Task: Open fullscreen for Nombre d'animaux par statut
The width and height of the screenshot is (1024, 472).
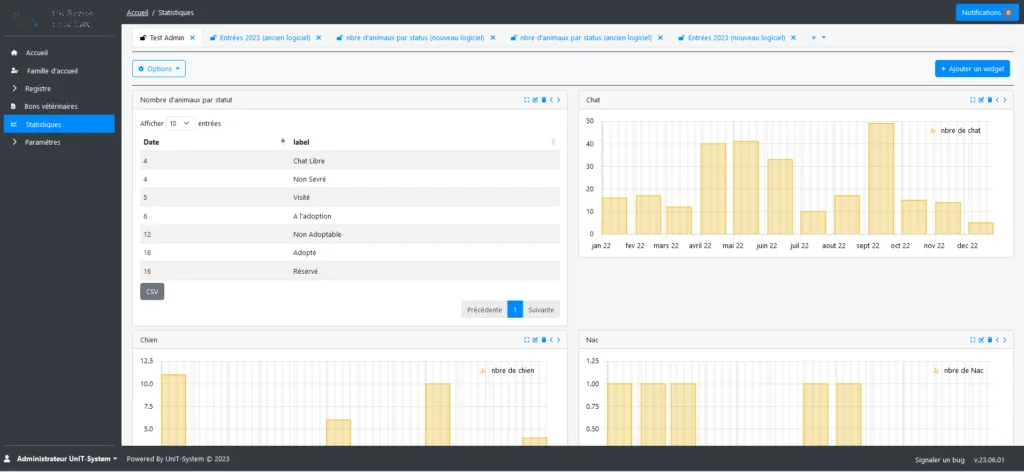Action: coord(526,100)
